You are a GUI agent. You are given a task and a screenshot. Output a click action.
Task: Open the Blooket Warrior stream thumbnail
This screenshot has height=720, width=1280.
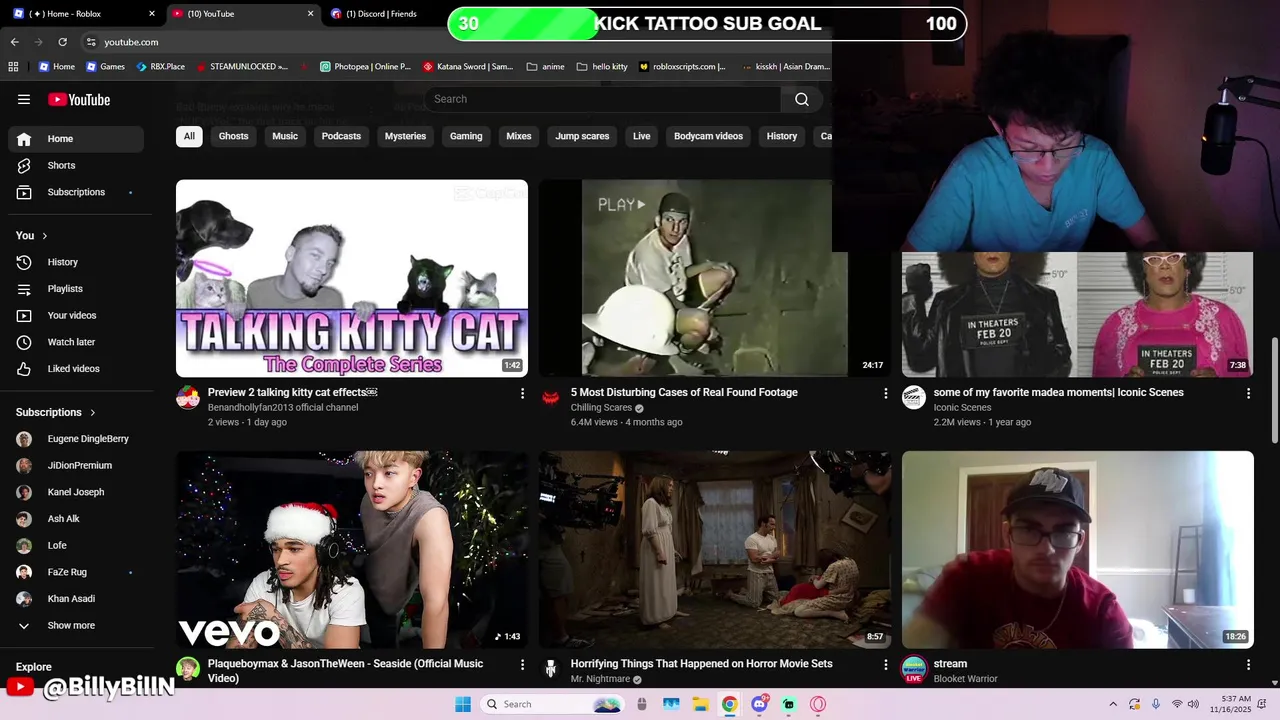coord(1077,549)
